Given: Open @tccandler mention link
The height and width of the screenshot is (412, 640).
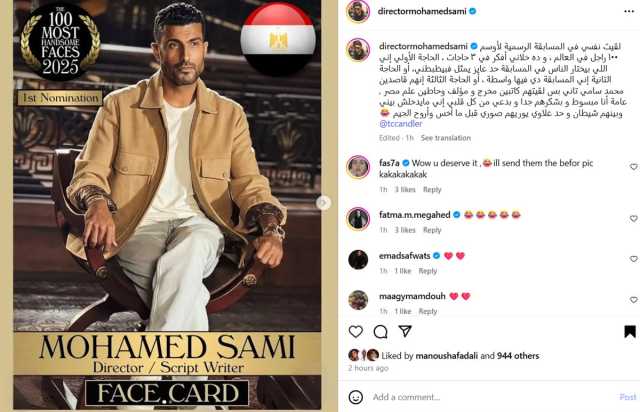Looking at the screenshot, I should pyautogui.click(x=400, y=124).
